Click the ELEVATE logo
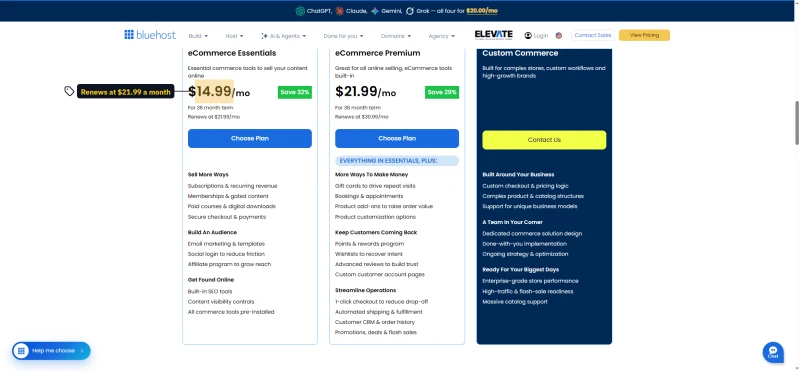The height and width of the screenshot is (372, 800). click(493, 35)
